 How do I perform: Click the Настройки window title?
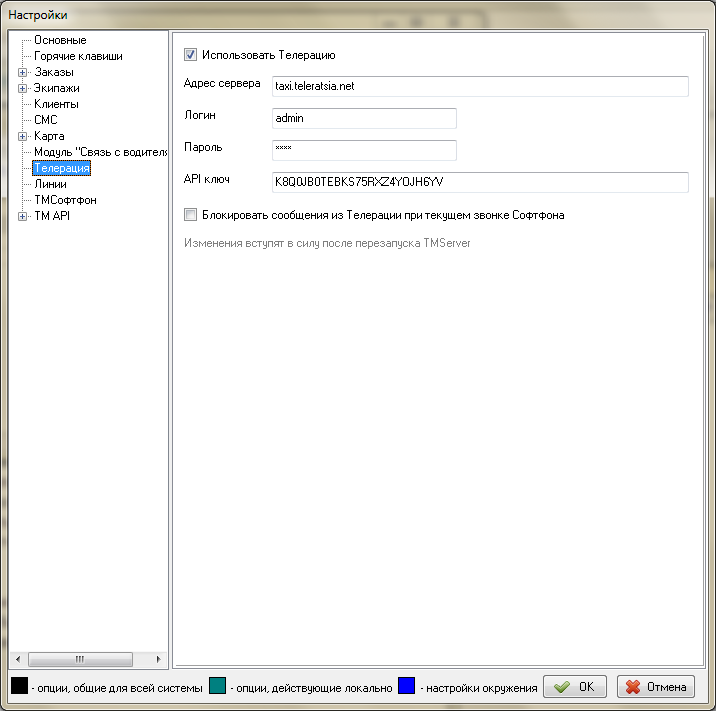(38, 15)
